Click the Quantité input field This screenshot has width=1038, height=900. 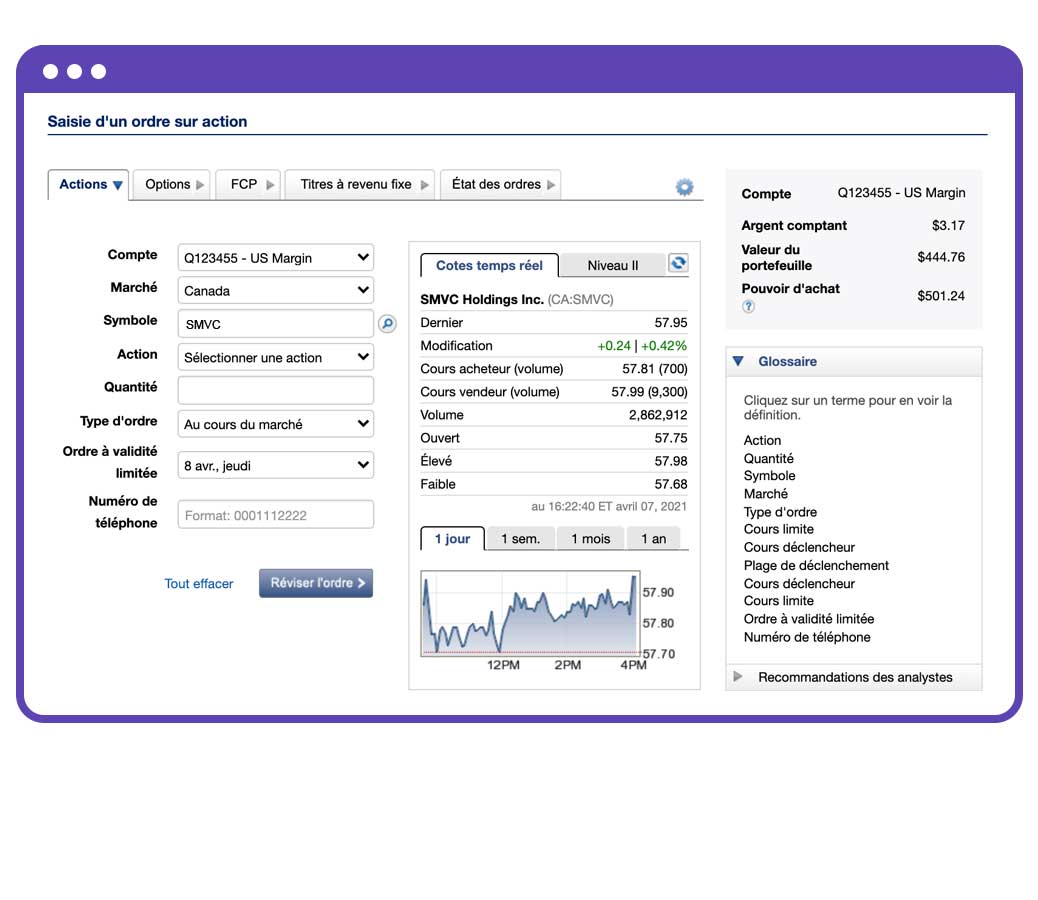tap(275, 390)
